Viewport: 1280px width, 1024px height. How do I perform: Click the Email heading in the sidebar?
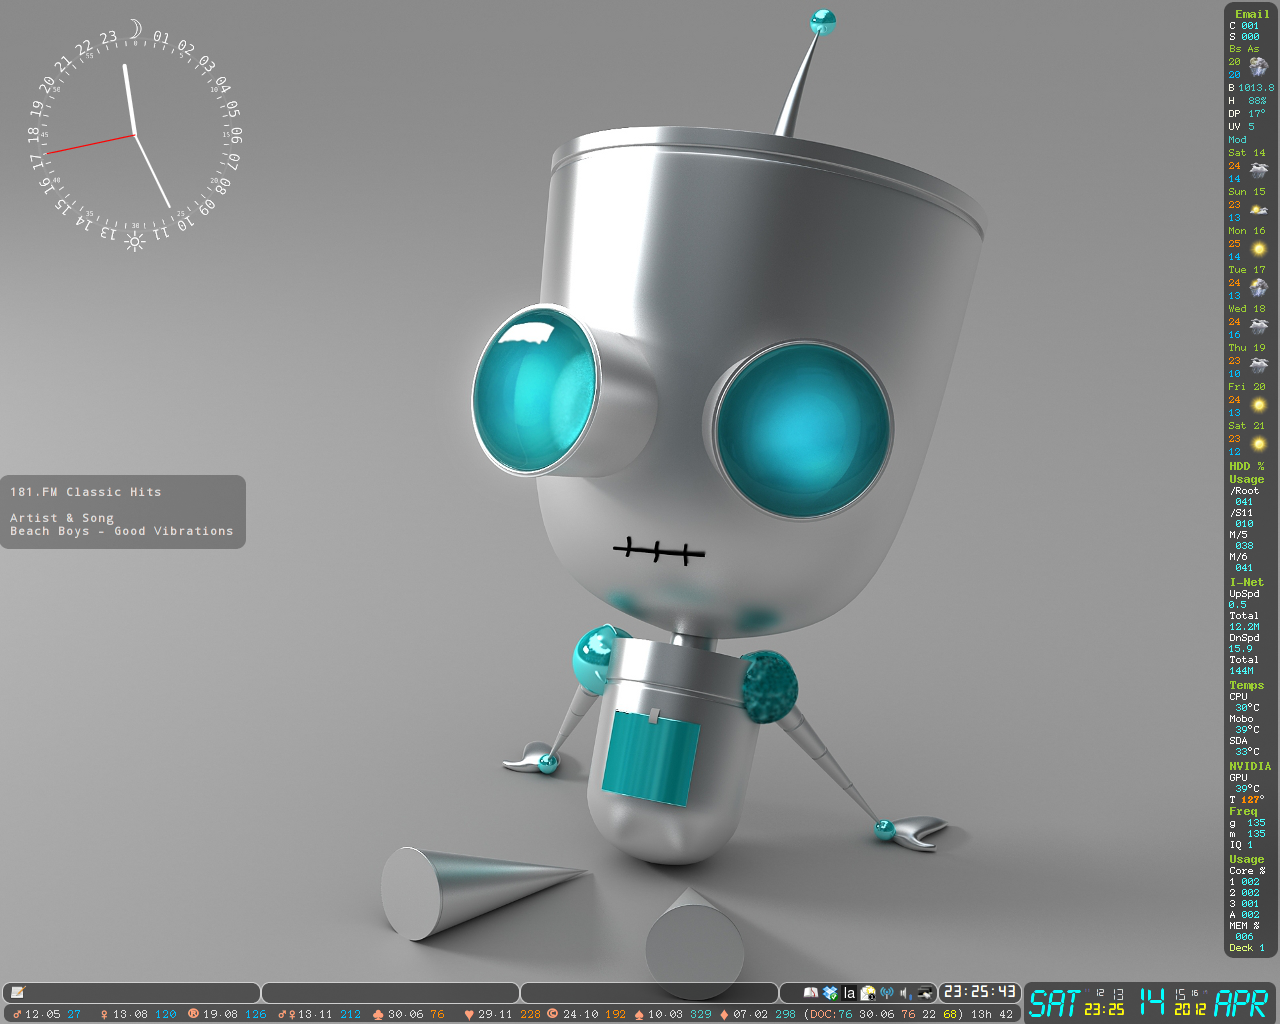pyautogui.click(x=1251, y=14)
